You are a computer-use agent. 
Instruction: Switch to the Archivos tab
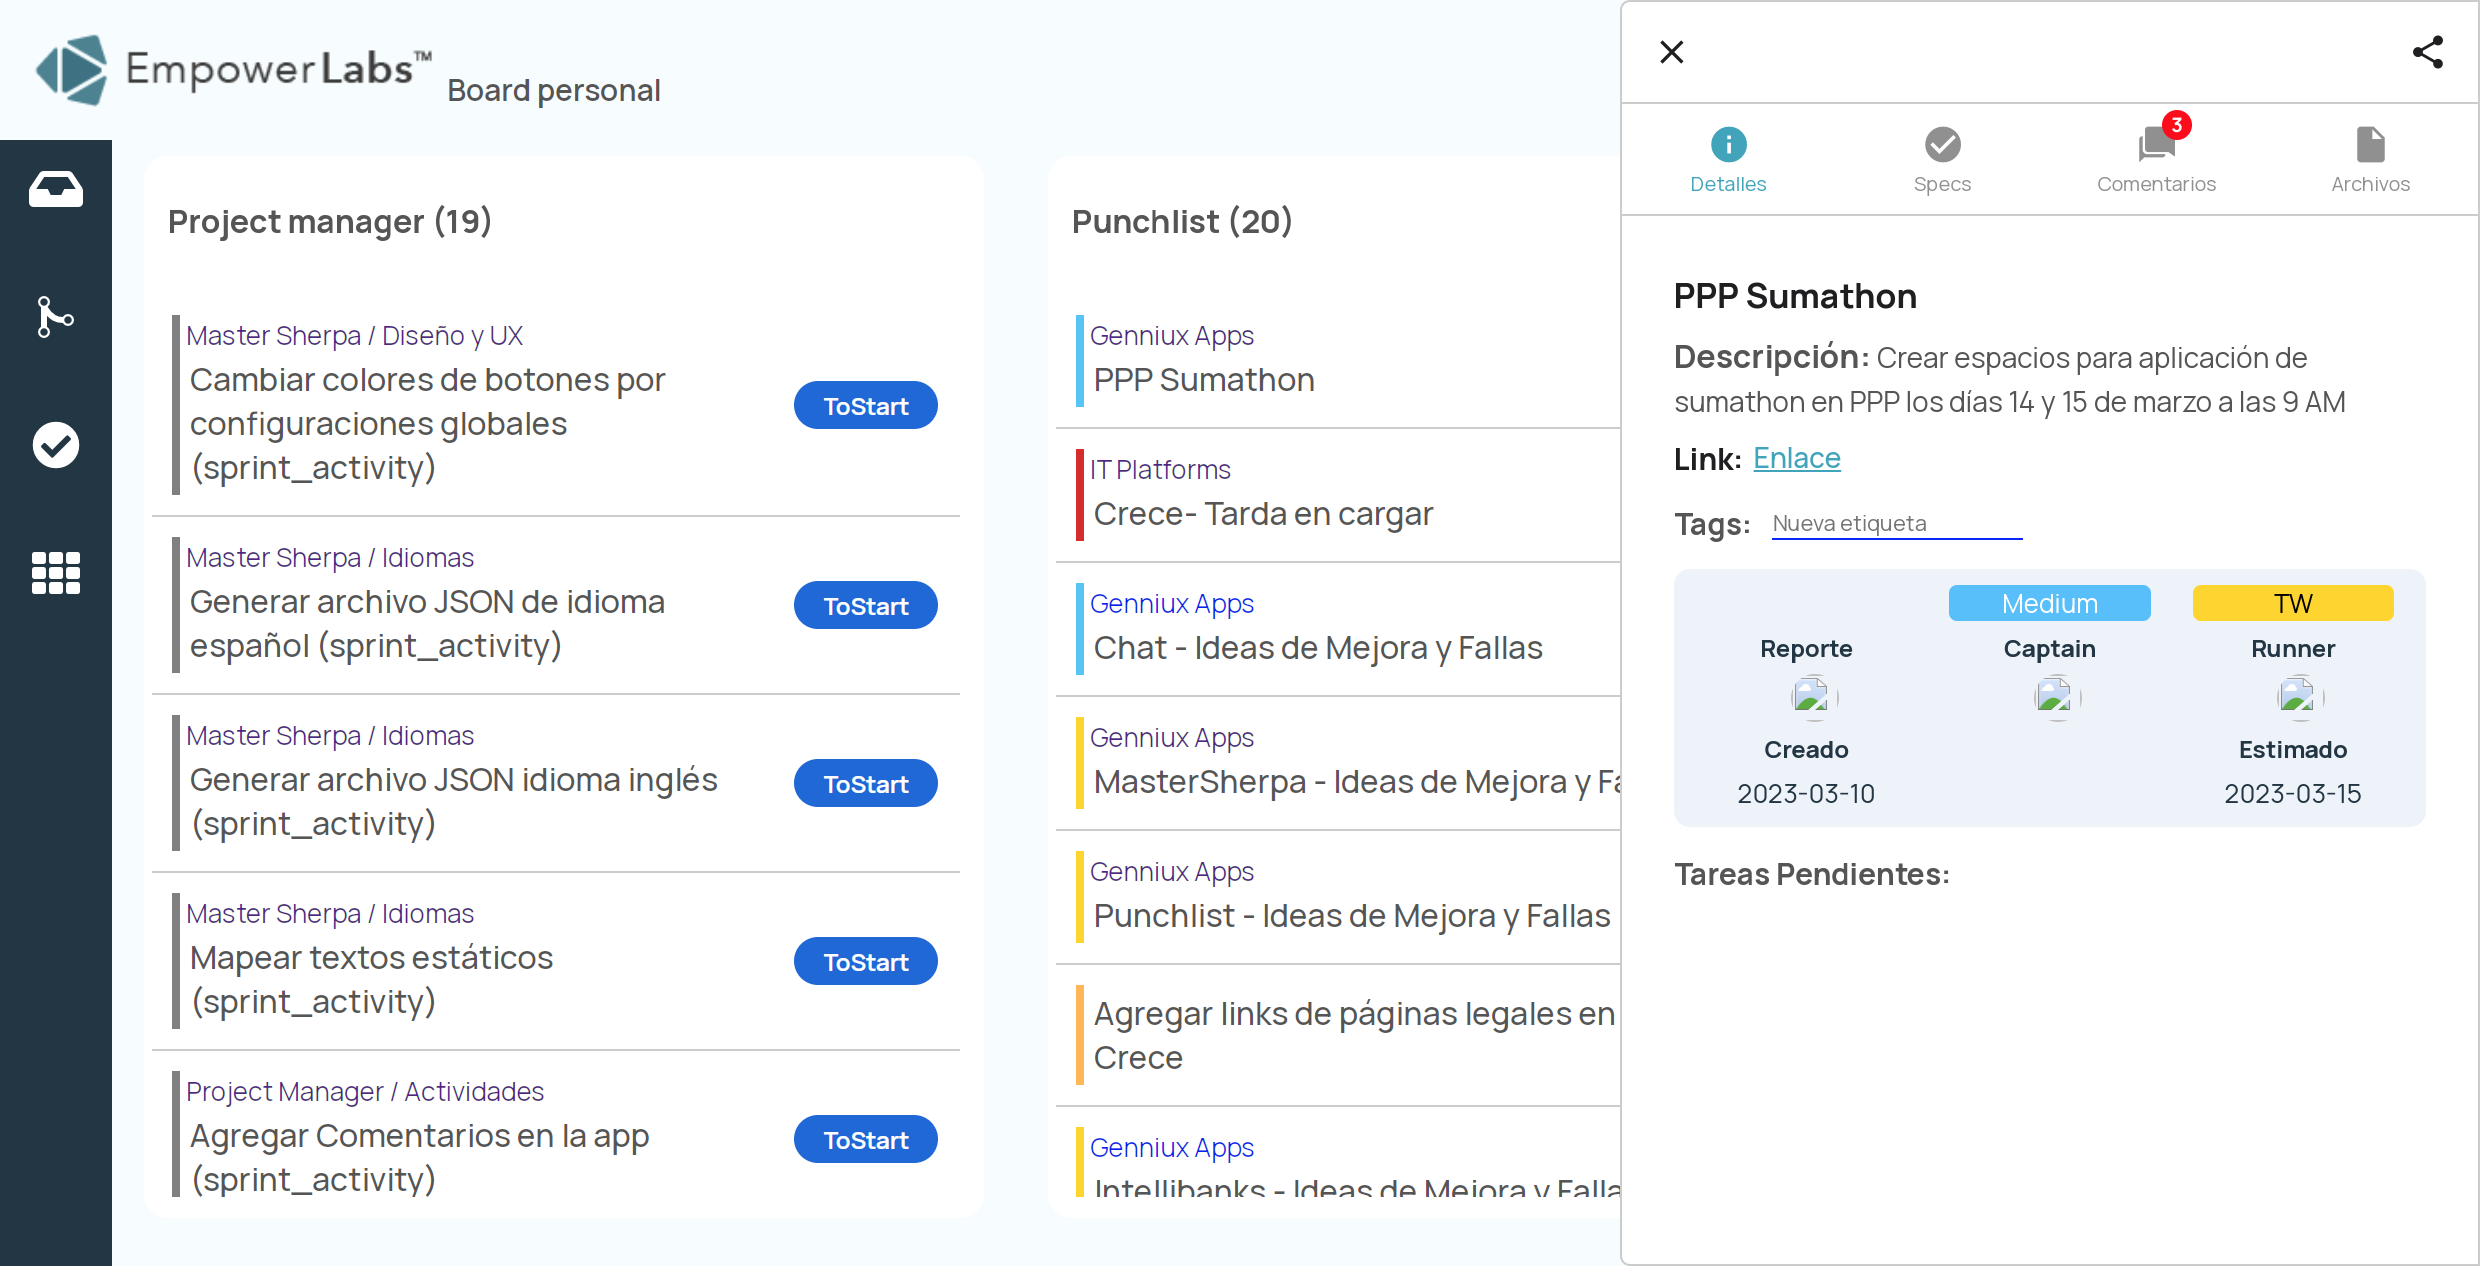(2370, 160)
